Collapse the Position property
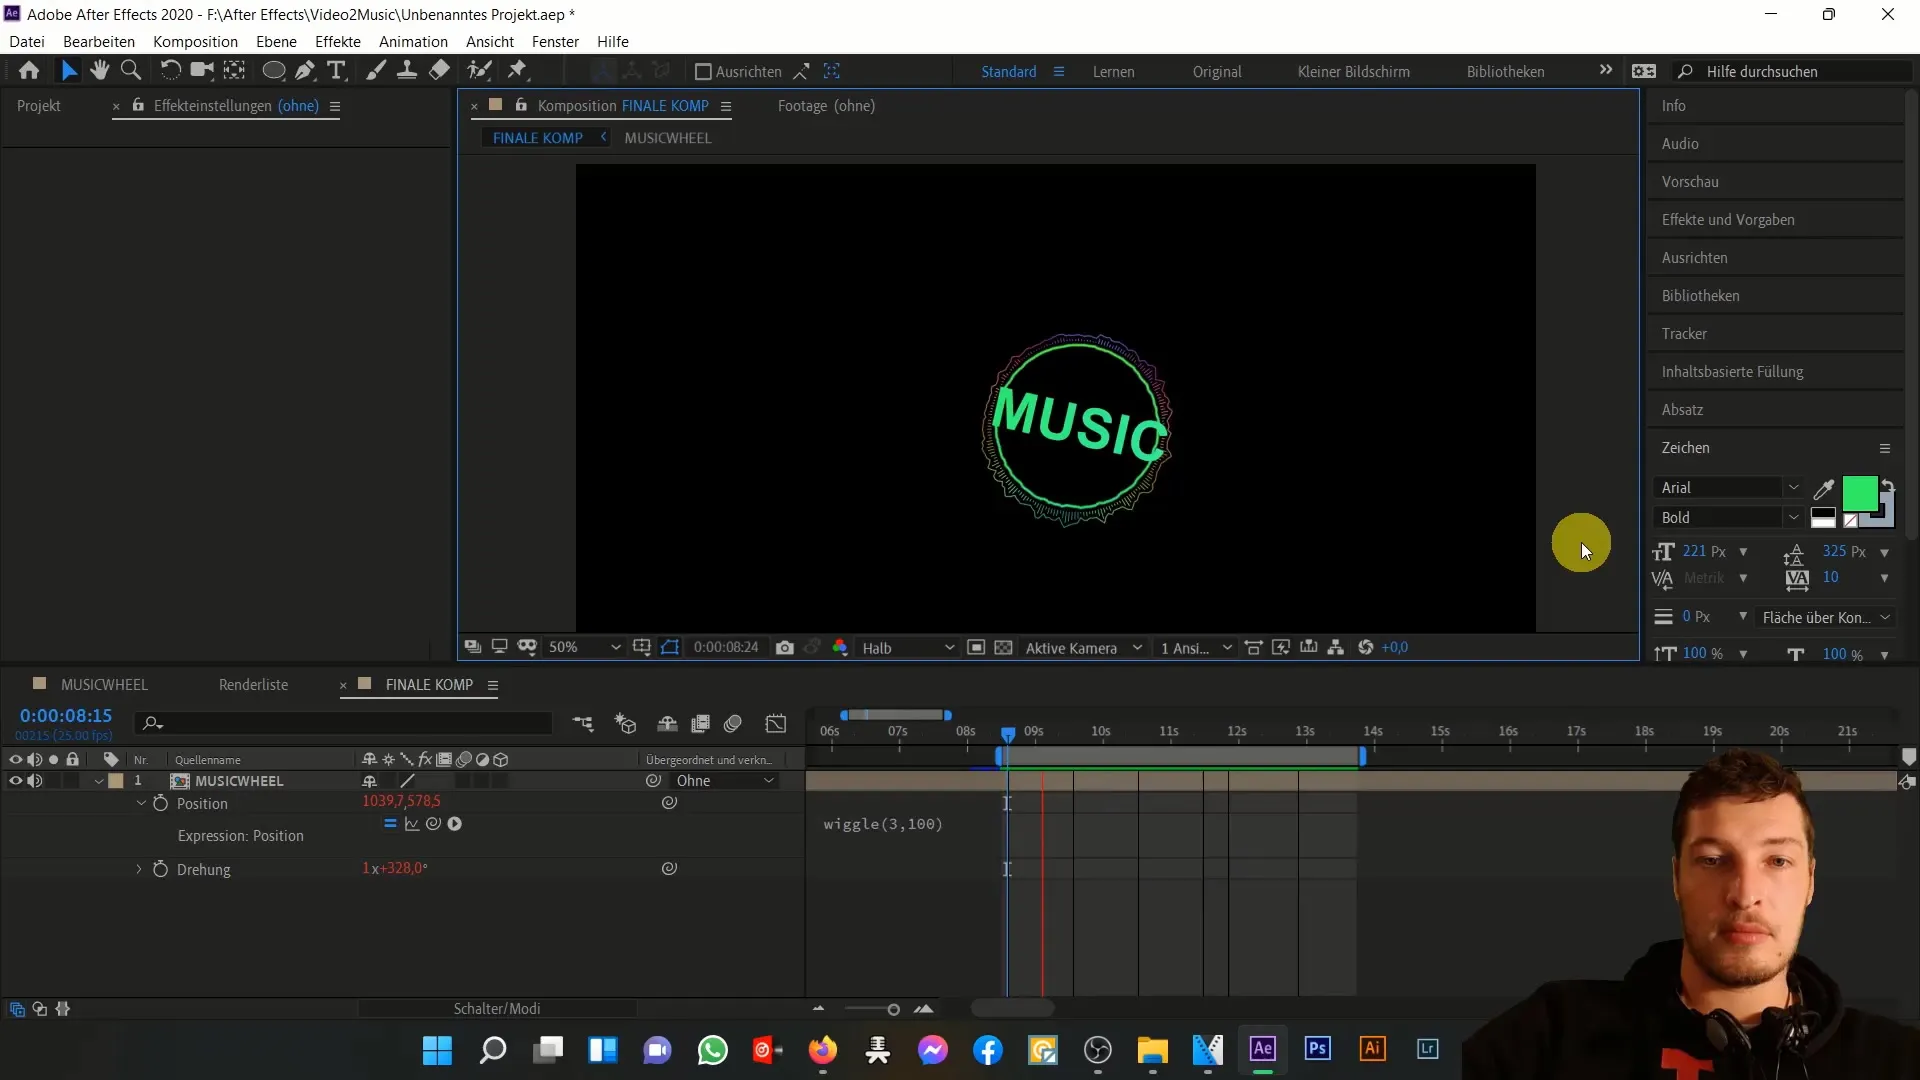This screenshot has height=1080, width=1920. click(141, 803)
